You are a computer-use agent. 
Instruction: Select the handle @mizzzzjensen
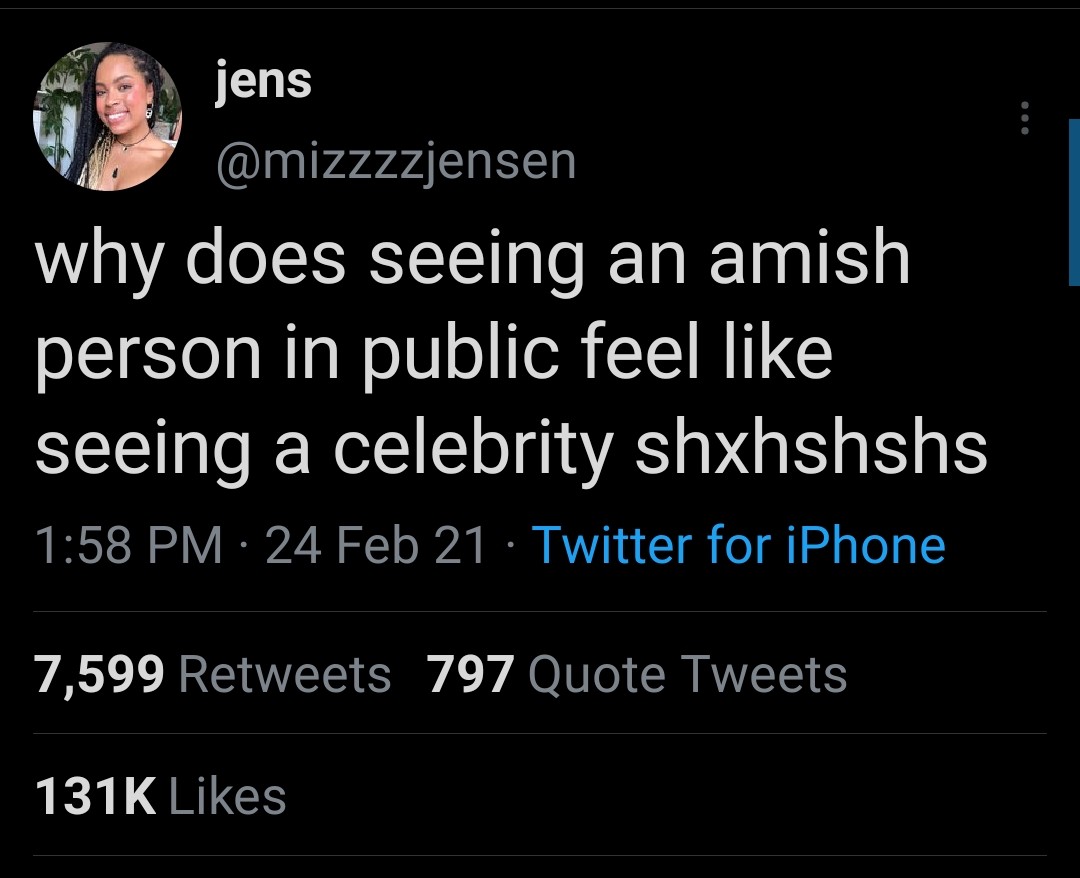[x=396, y=161]
